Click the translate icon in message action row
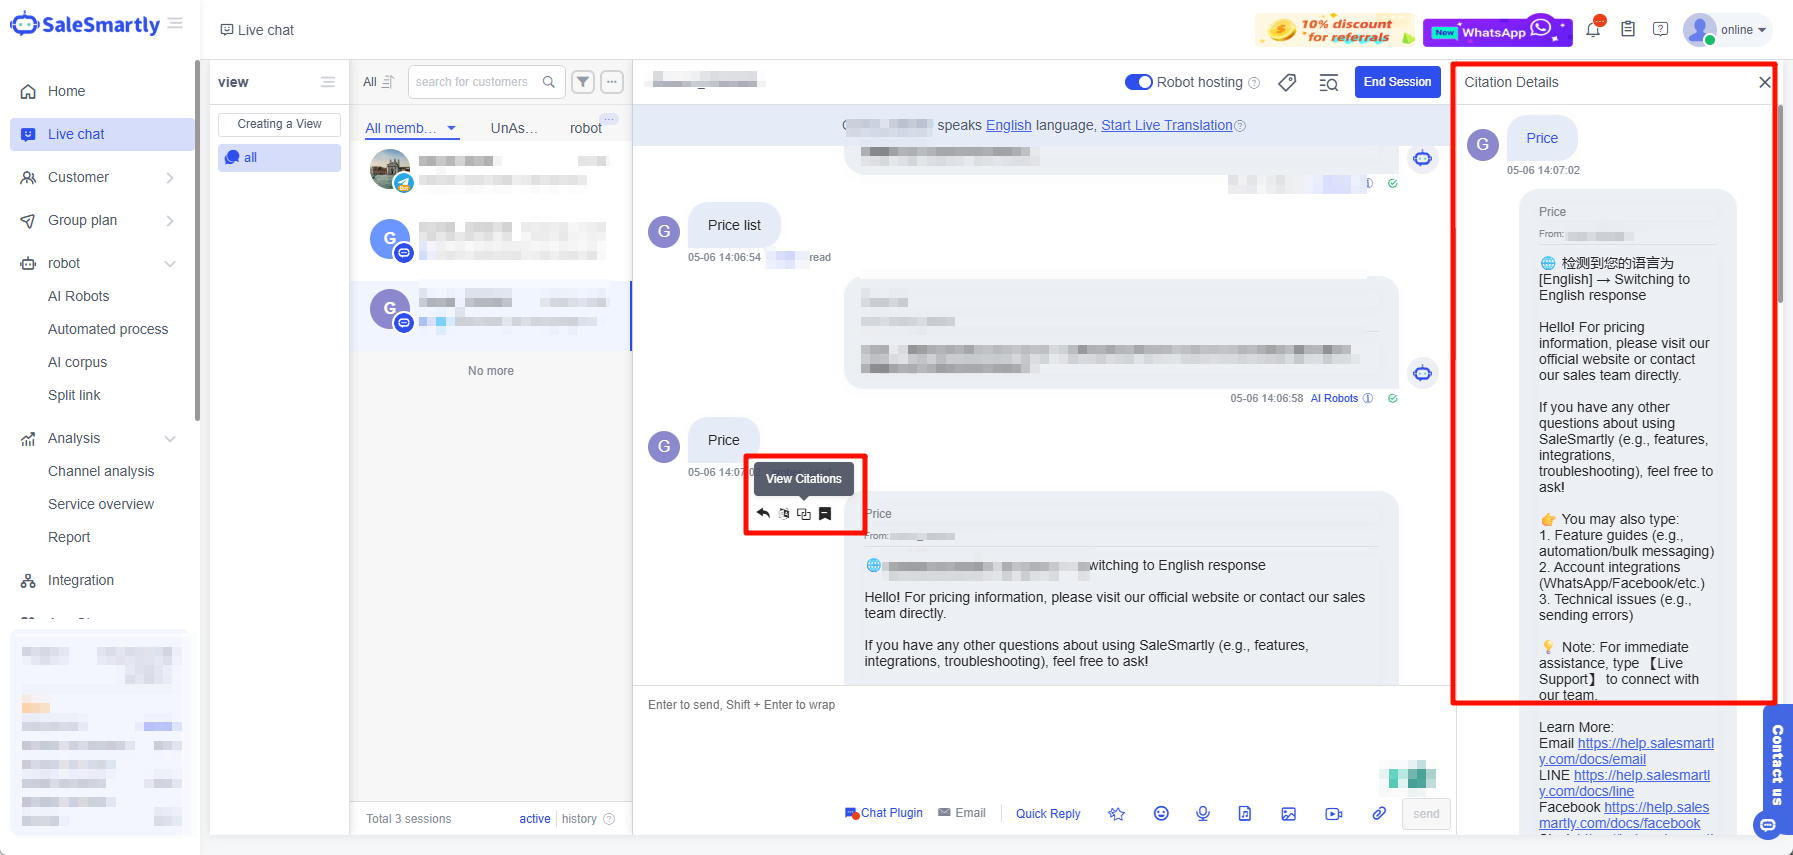The width and height of the screenshot is (1793, 855). pyautogui.click(x=784, y=513)
